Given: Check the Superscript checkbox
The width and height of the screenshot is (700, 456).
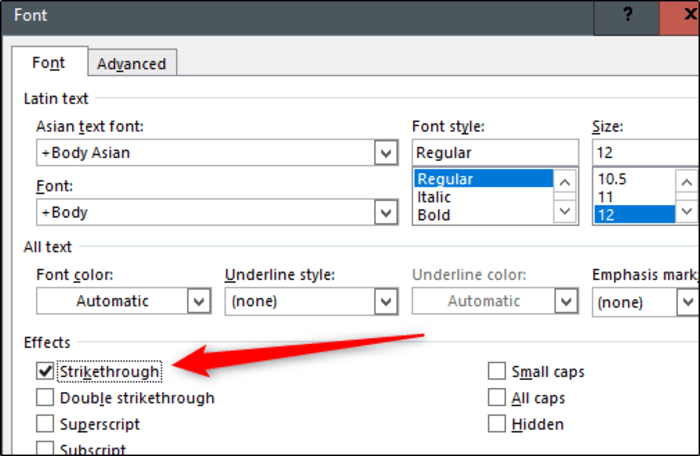Looking at the screenshot, I should click(x=45, y=424).
